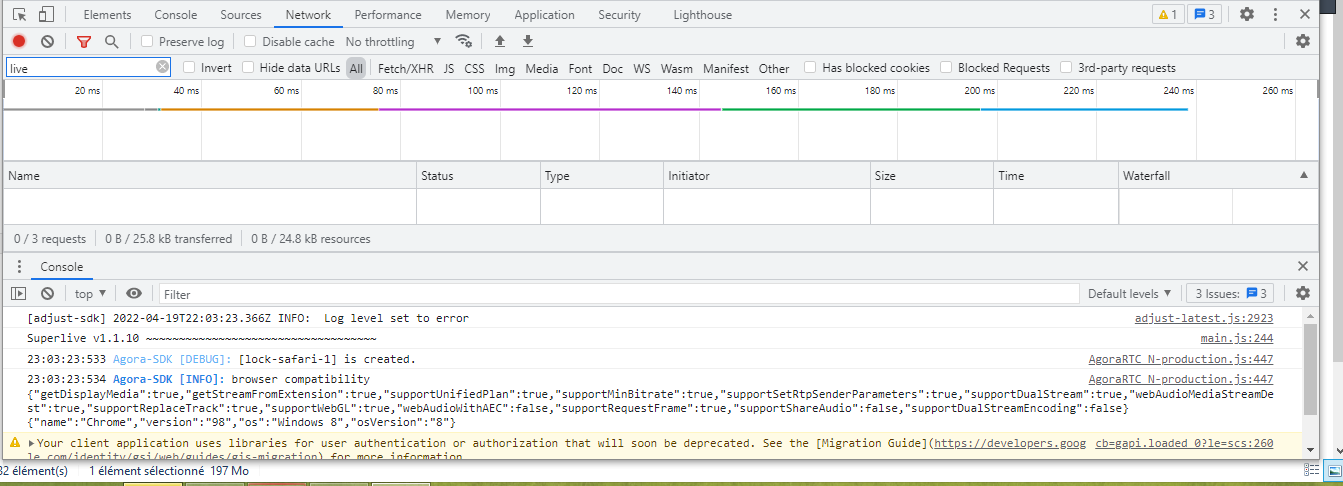
Task: Enable the Preserve log checkbox
Action: click(148, 41)
